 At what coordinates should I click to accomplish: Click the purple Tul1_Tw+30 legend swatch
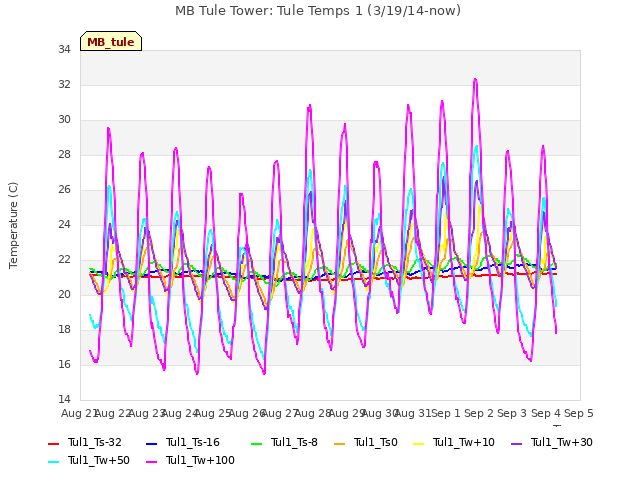tap(516, 443)
